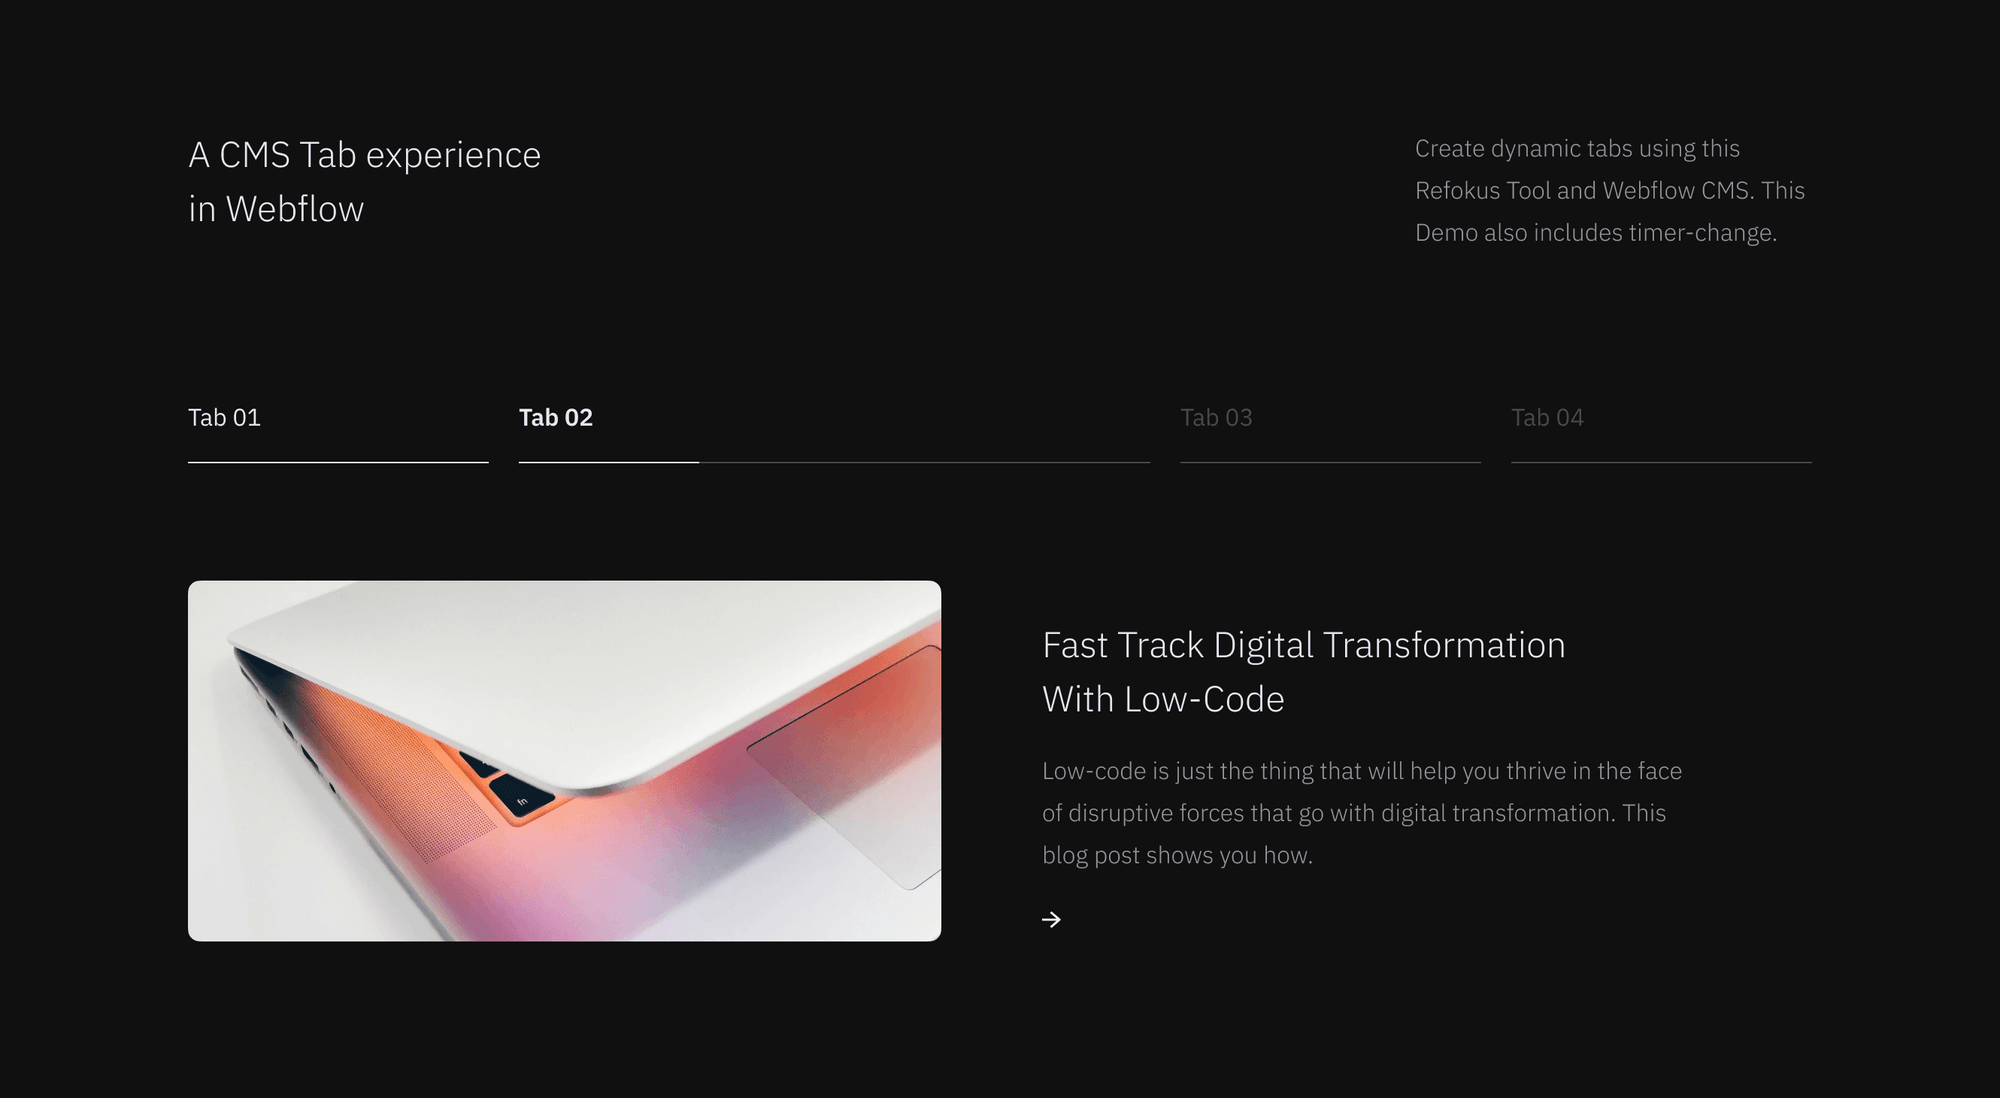This screenshot has height=1098, width=2000.
Task: Click the 'Create dynamic tabs using this' text
Action: (1577, 149)
